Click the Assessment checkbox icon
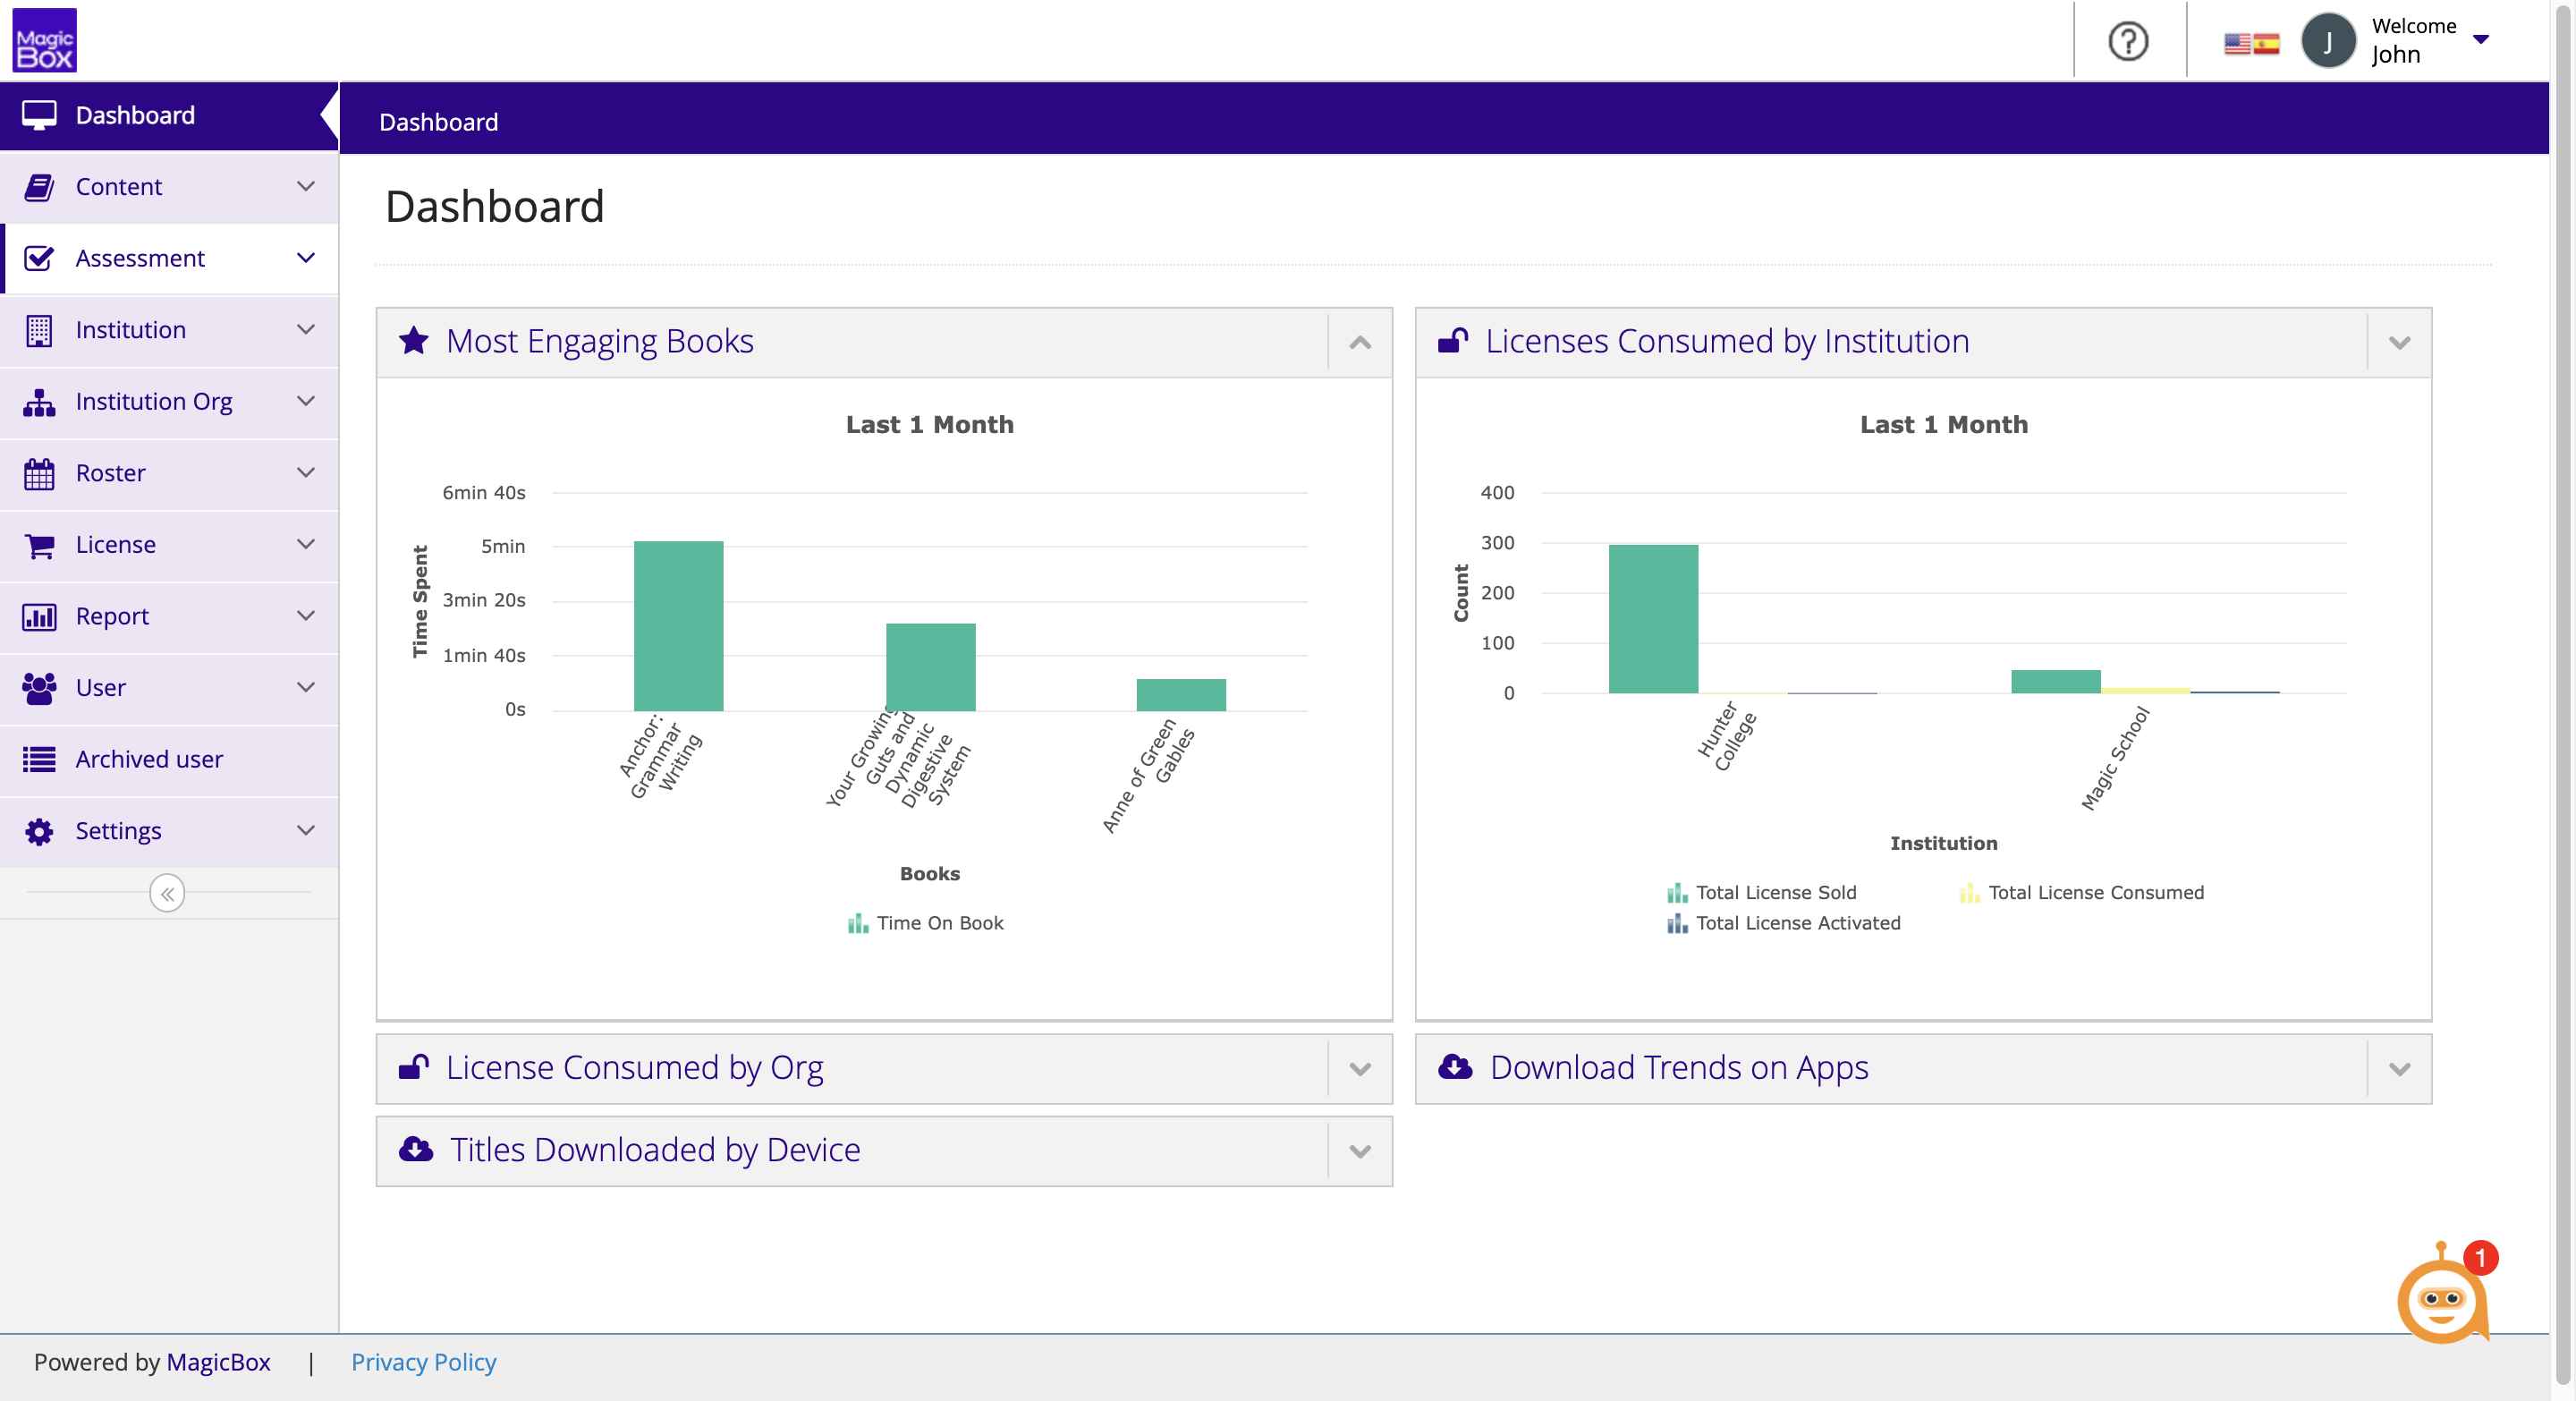Image resolution: width=2576 pixels, height=1401 pixels. point(39,258)
